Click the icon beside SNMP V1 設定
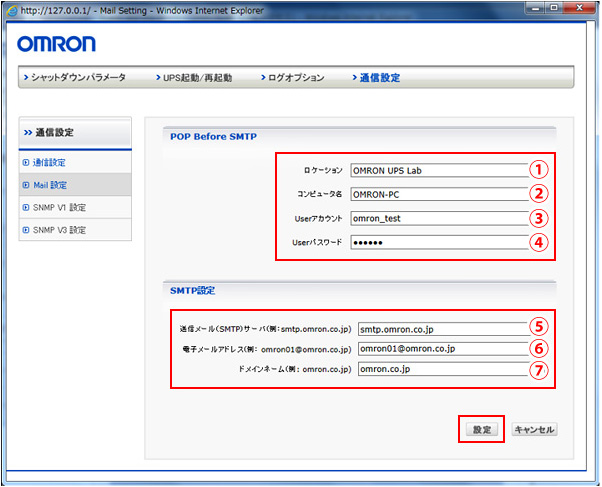Screen dimensions: 602x487 (26, 207)
